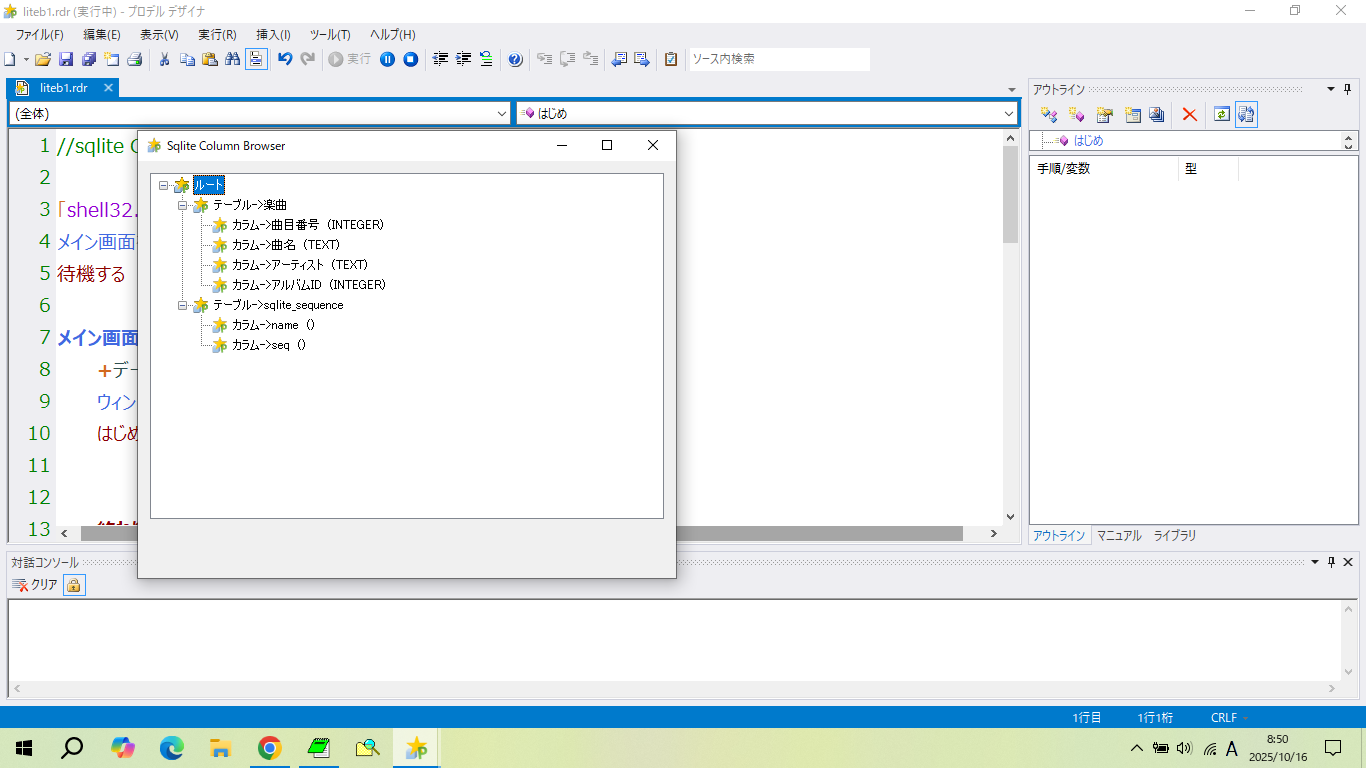This screenshot has height=768, width=1366.
Task: Open the 挿入(I) menu
Action: (273, 35)
